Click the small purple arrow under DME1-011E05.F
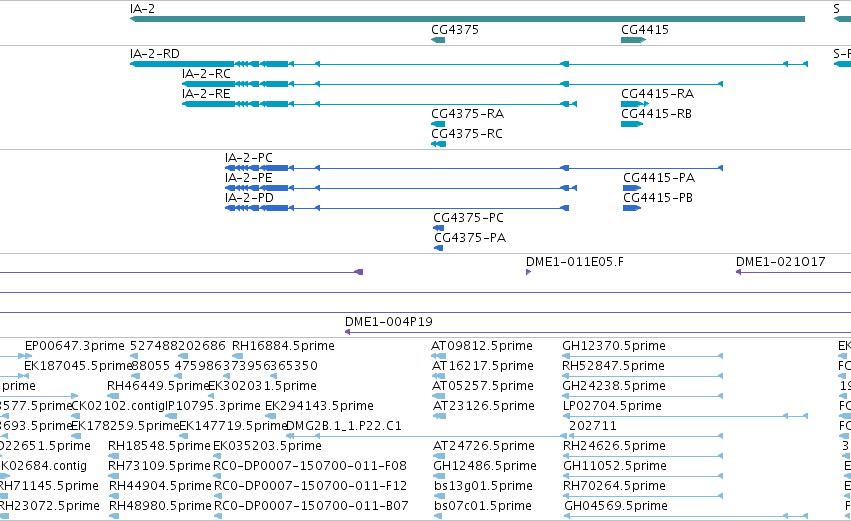 tap(528, 272)
